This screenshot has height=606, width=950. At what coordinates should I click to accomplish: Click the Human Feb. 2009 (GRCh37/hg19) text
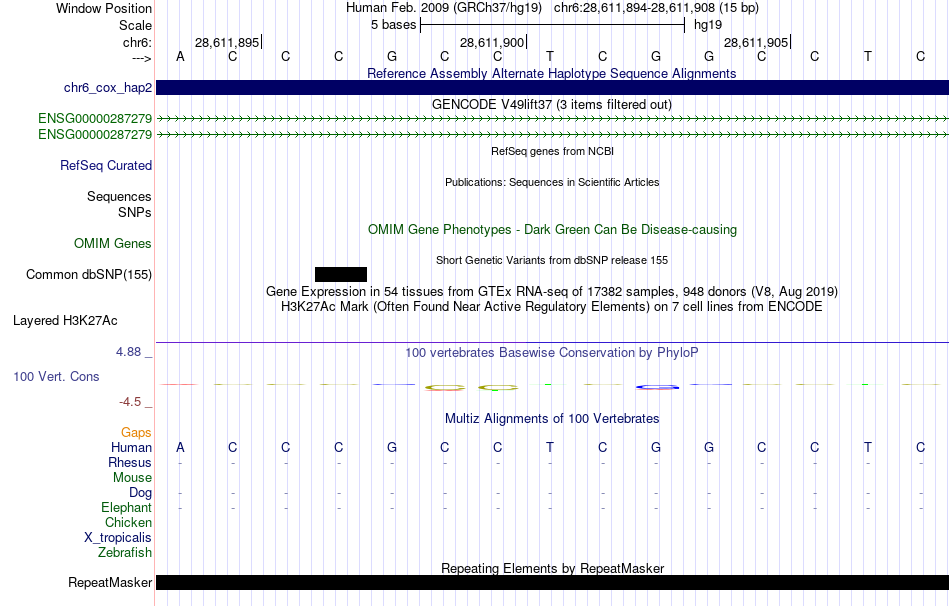(x=444, y=8)
